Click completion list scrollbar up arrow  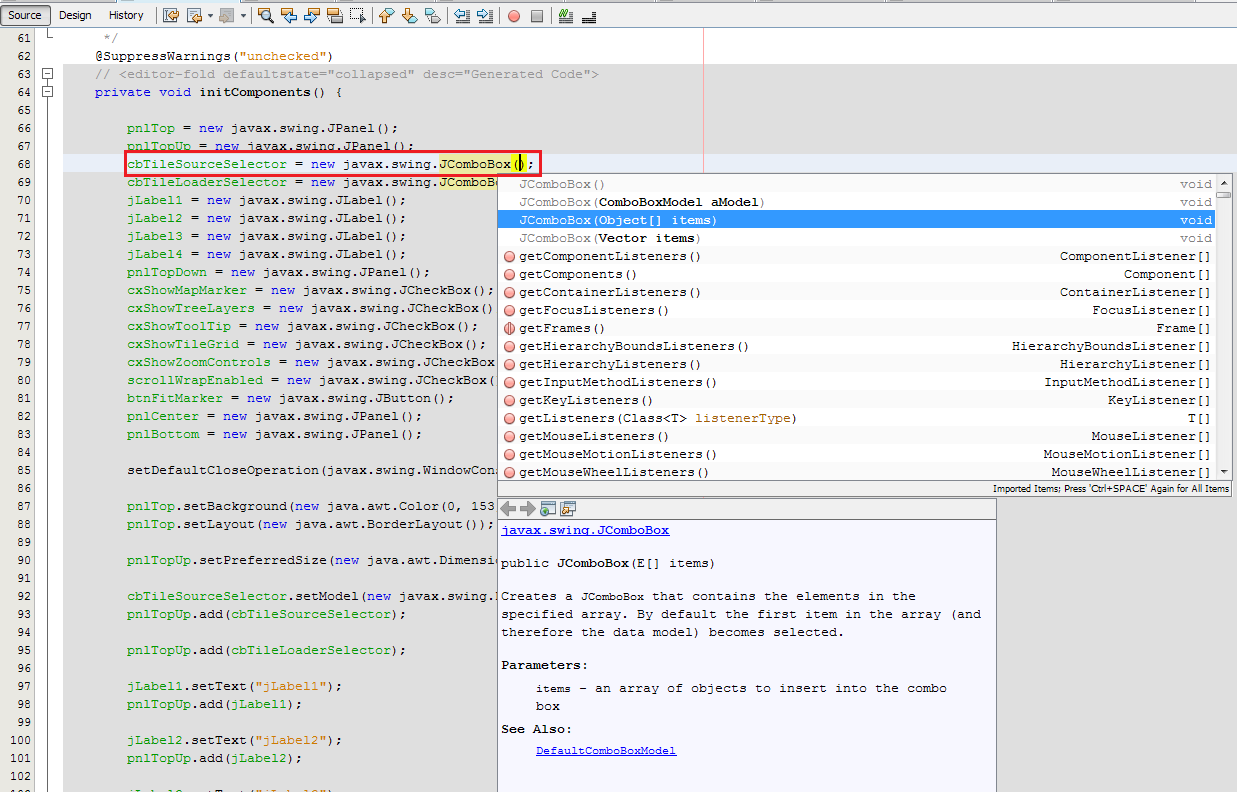click(x=1224, y=183)
